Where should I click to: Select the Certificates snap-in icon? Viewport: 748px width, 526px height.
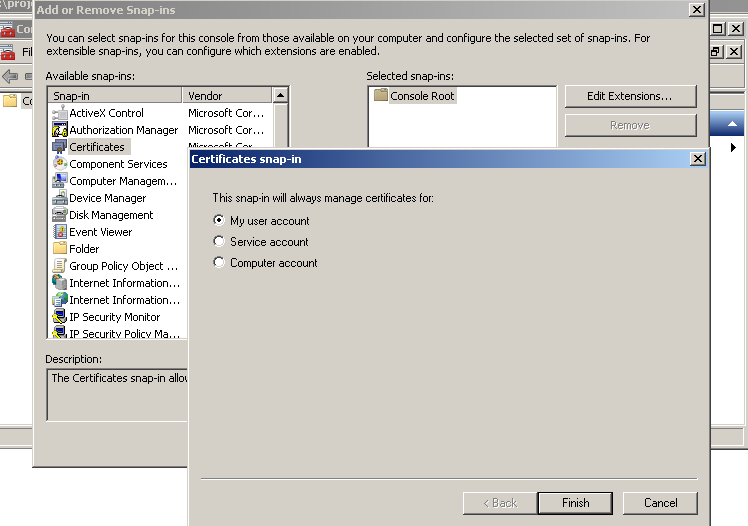[60, 147]
